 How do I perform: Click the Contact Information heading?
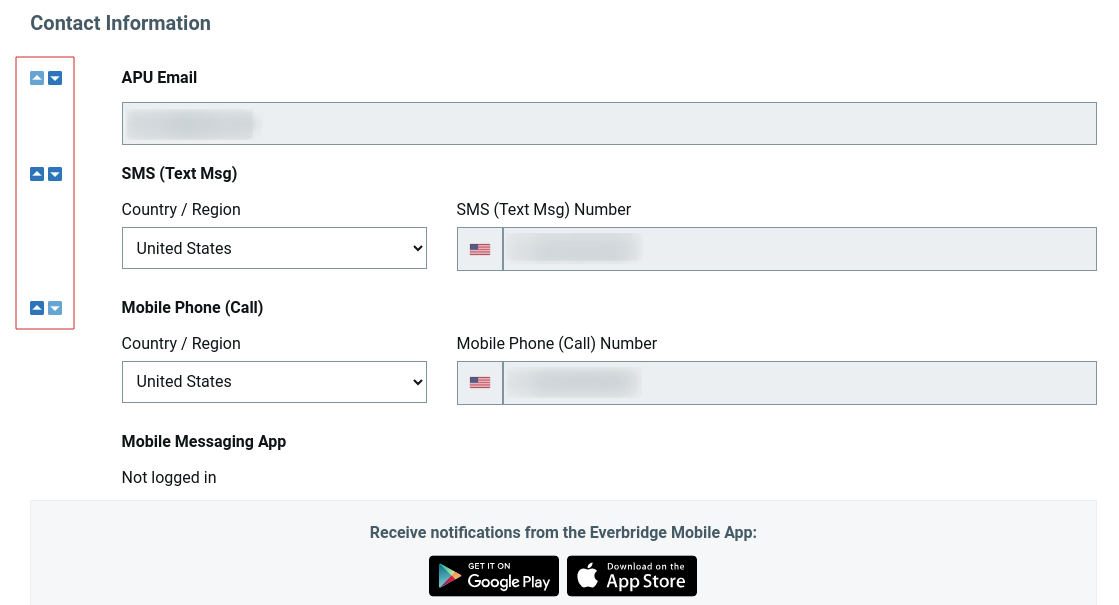[x=120, y=23]
